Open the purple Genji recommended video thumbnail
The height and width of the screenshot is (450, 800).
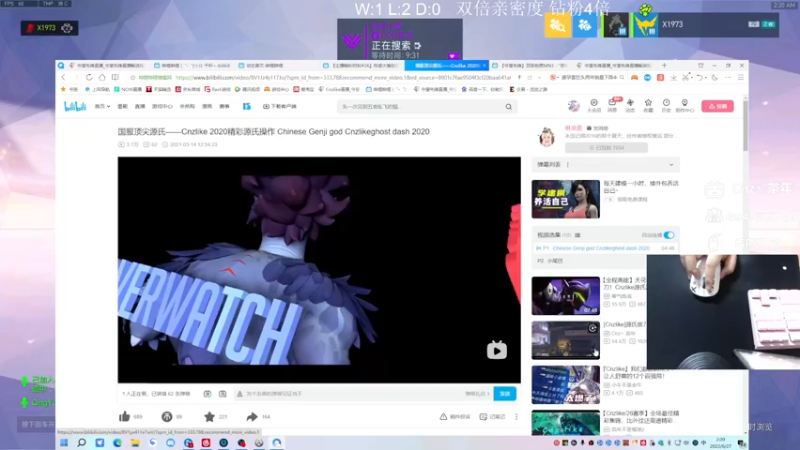565,296
